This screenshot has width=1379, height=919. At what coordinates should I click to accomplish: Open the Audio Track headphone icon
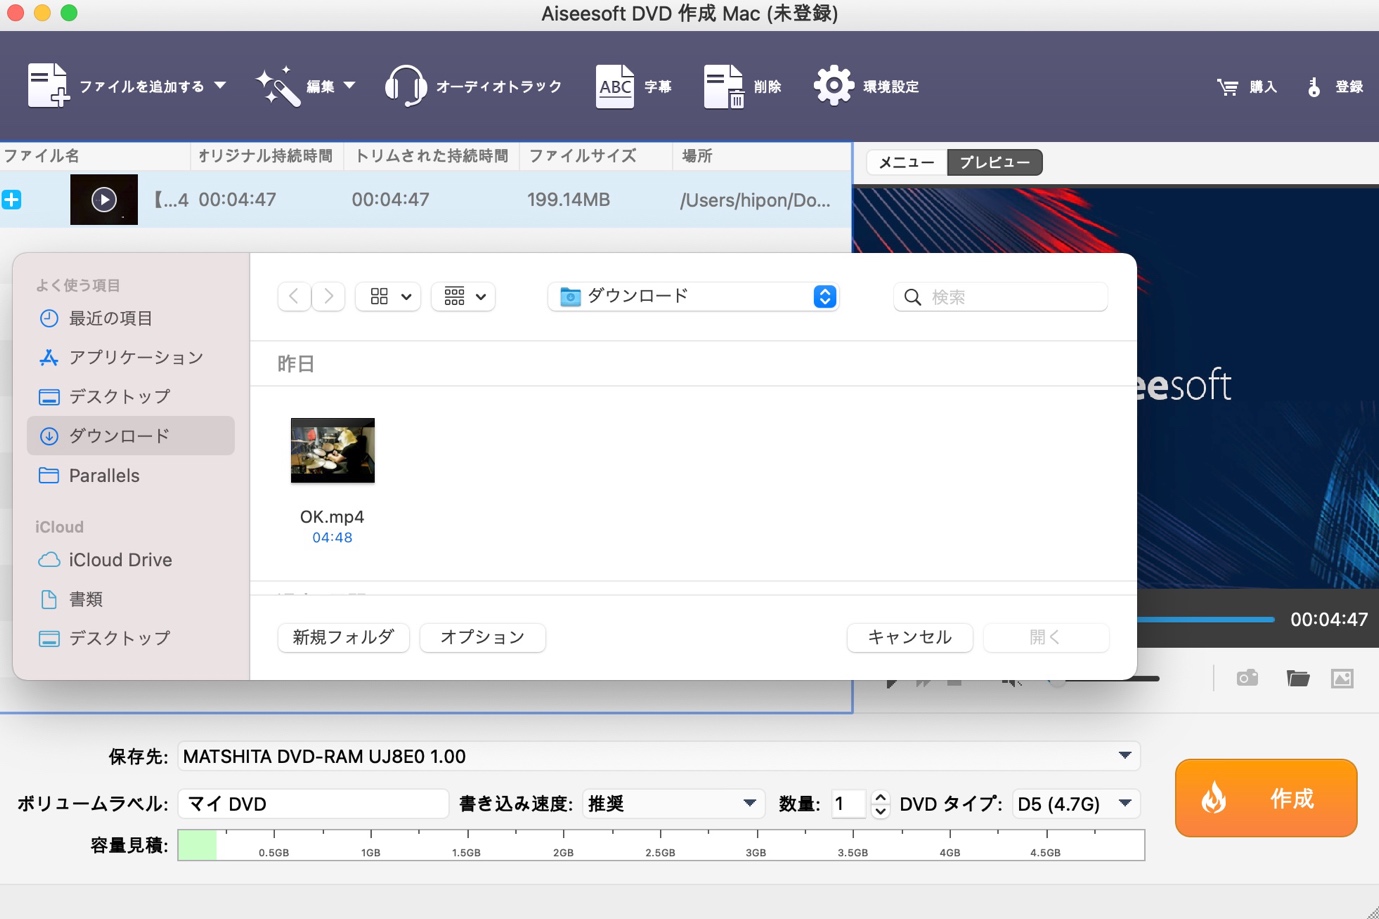pos(405,86)
